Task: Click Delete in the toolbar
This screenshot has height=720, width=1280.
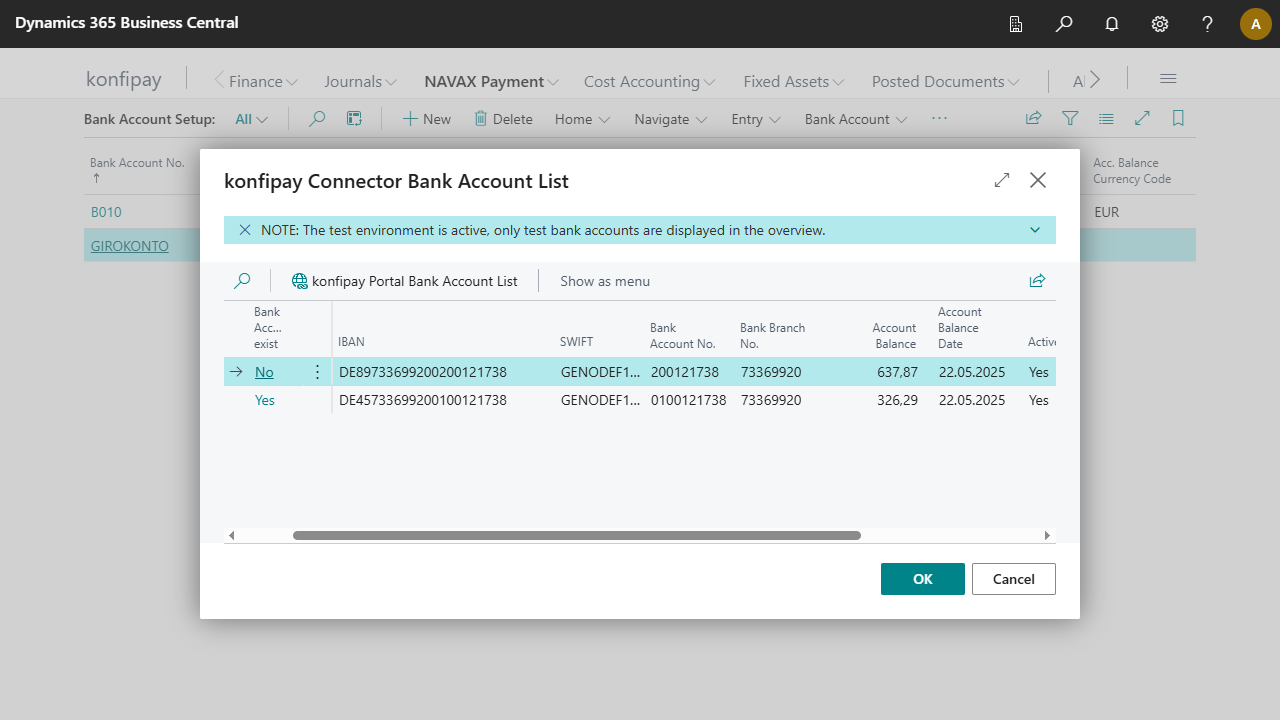Action: pyautogui.click(x=503, y=119)
